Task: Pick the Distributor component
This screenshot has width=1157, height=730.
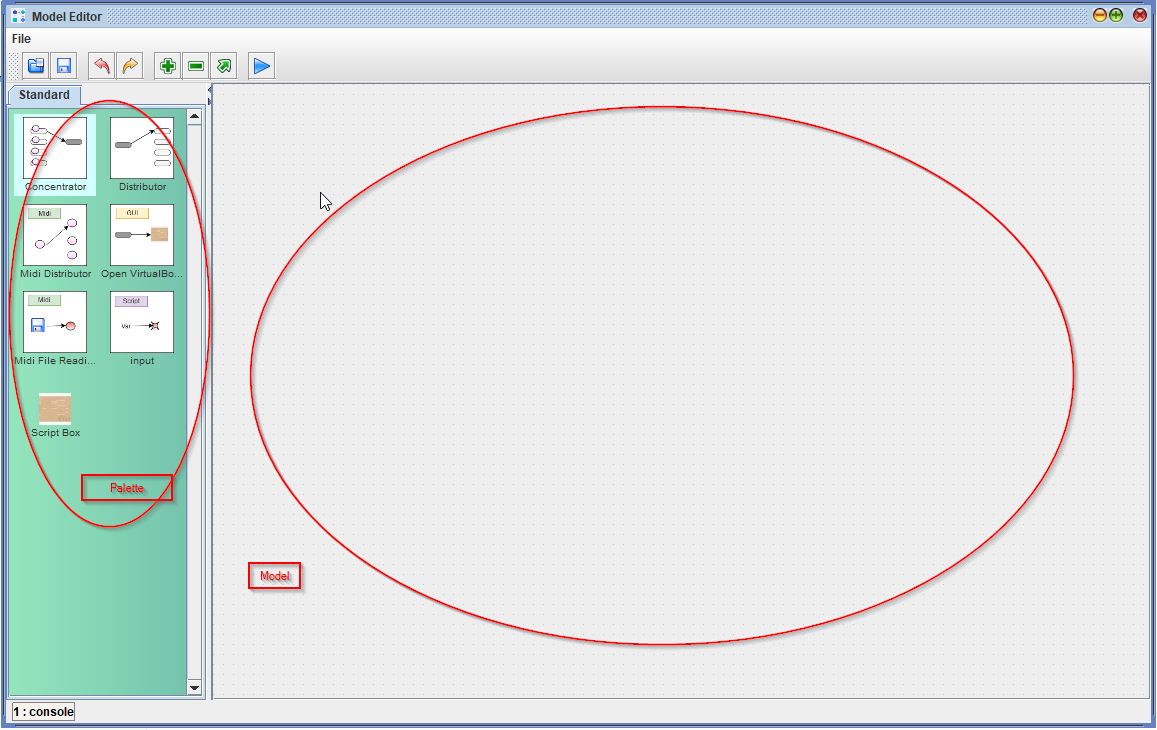Action: pyautogui.click(x=142, y=149)
